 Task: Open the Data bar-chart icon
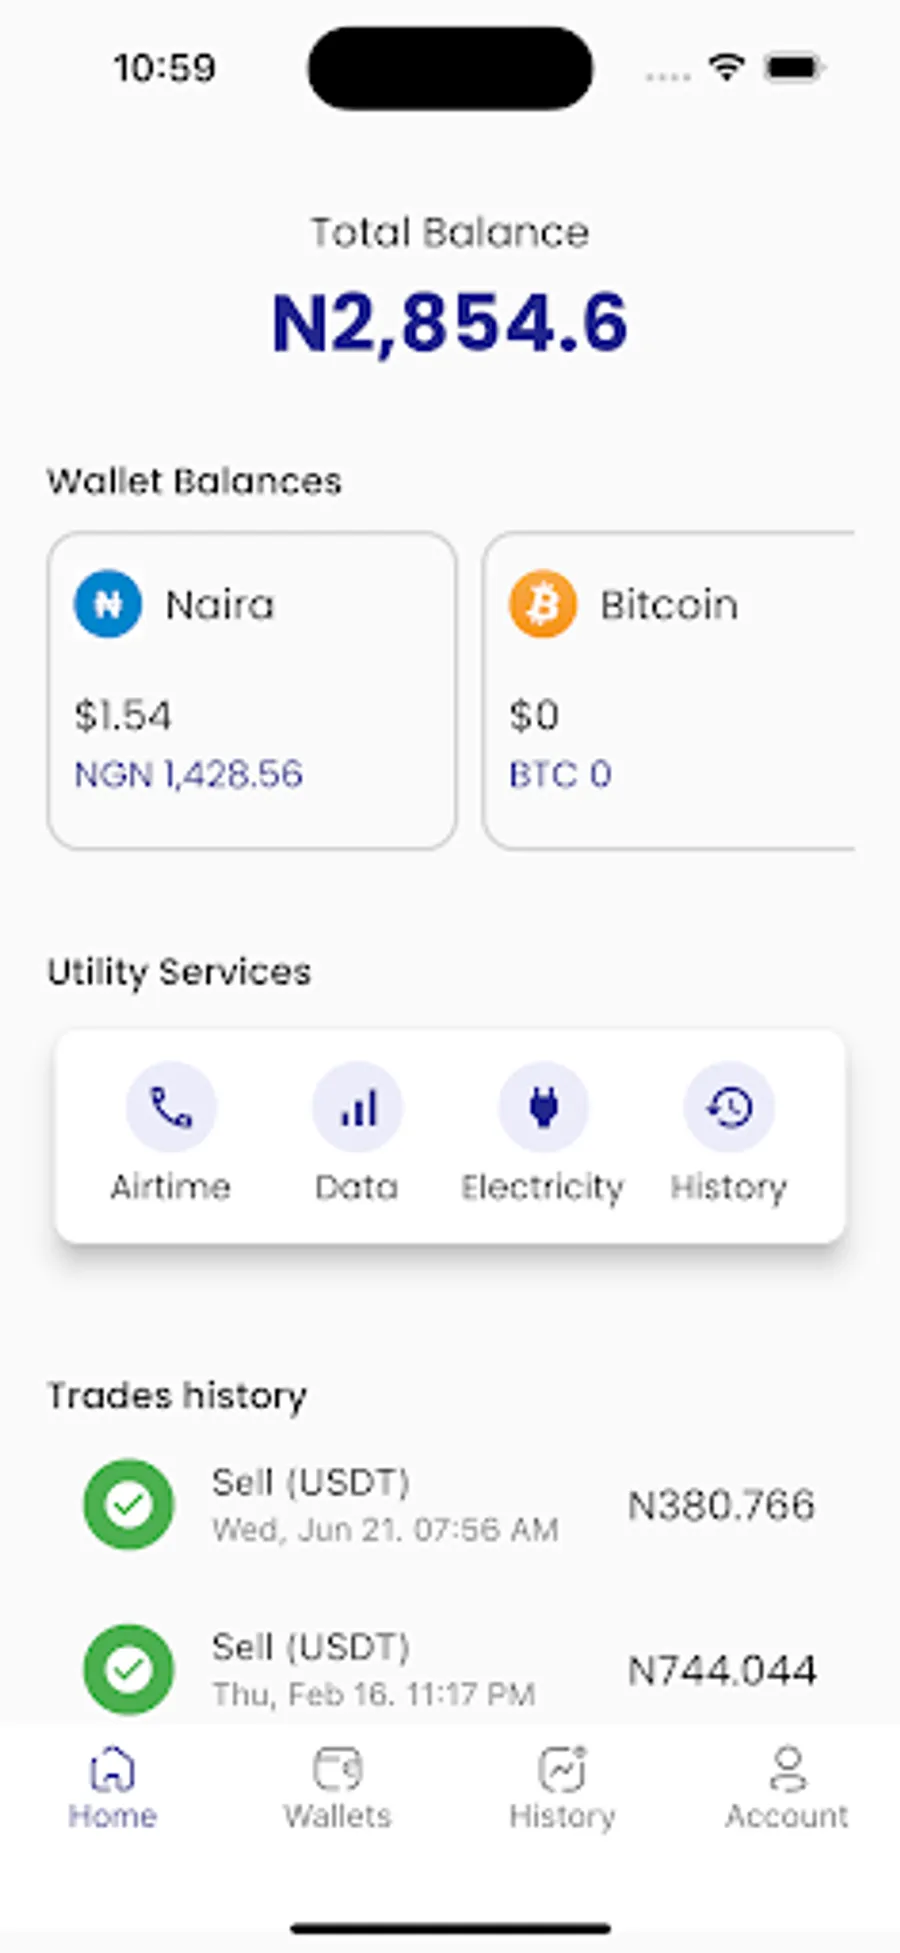pos(357,1108)
